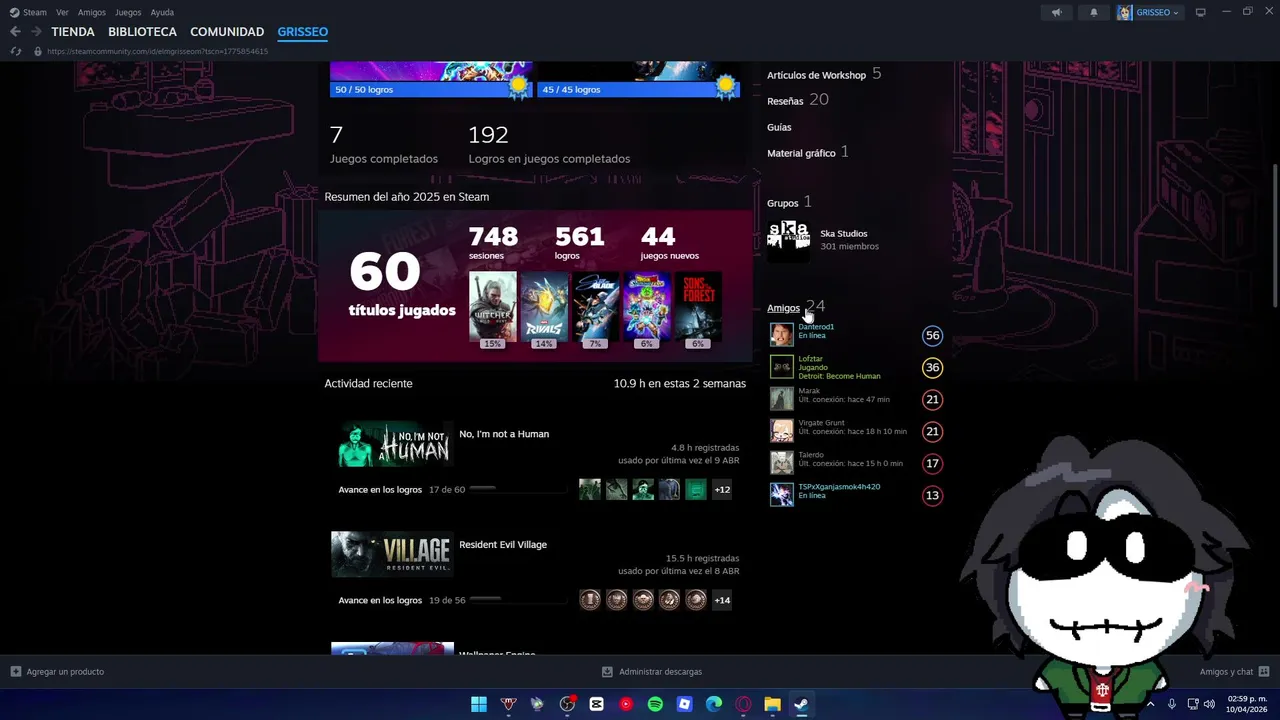The image size is (1280, 720).
Task: Open Talerdo friend avatar
Action: click(781, 463)
